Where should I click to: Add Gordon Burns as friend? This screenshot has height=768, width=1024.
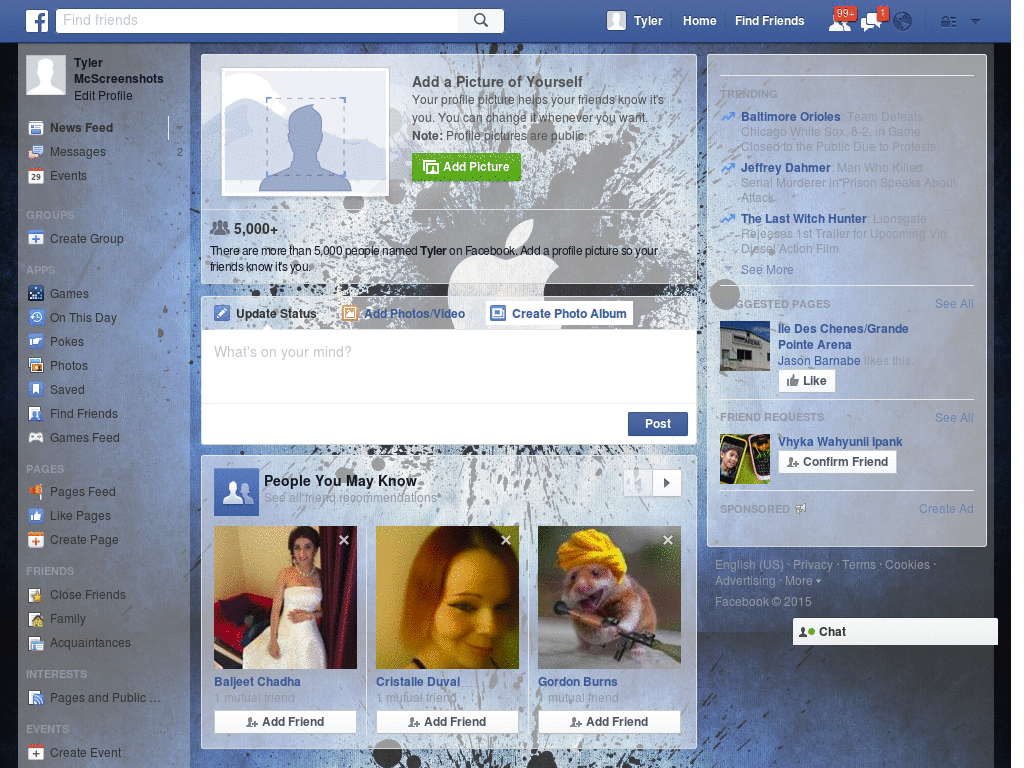pos(609,722)
